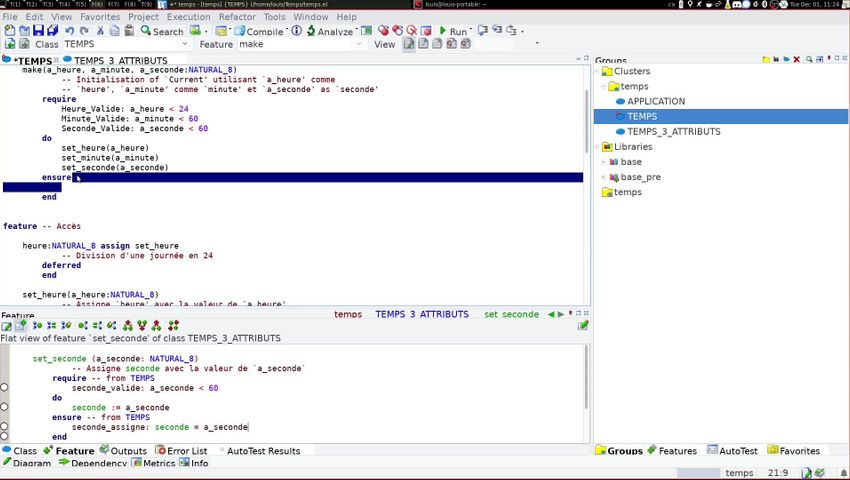The width and height of the screenshot is (850, 480).
Task: Collapse the temps cluster in Groups tree
Action: click(603, 86)
